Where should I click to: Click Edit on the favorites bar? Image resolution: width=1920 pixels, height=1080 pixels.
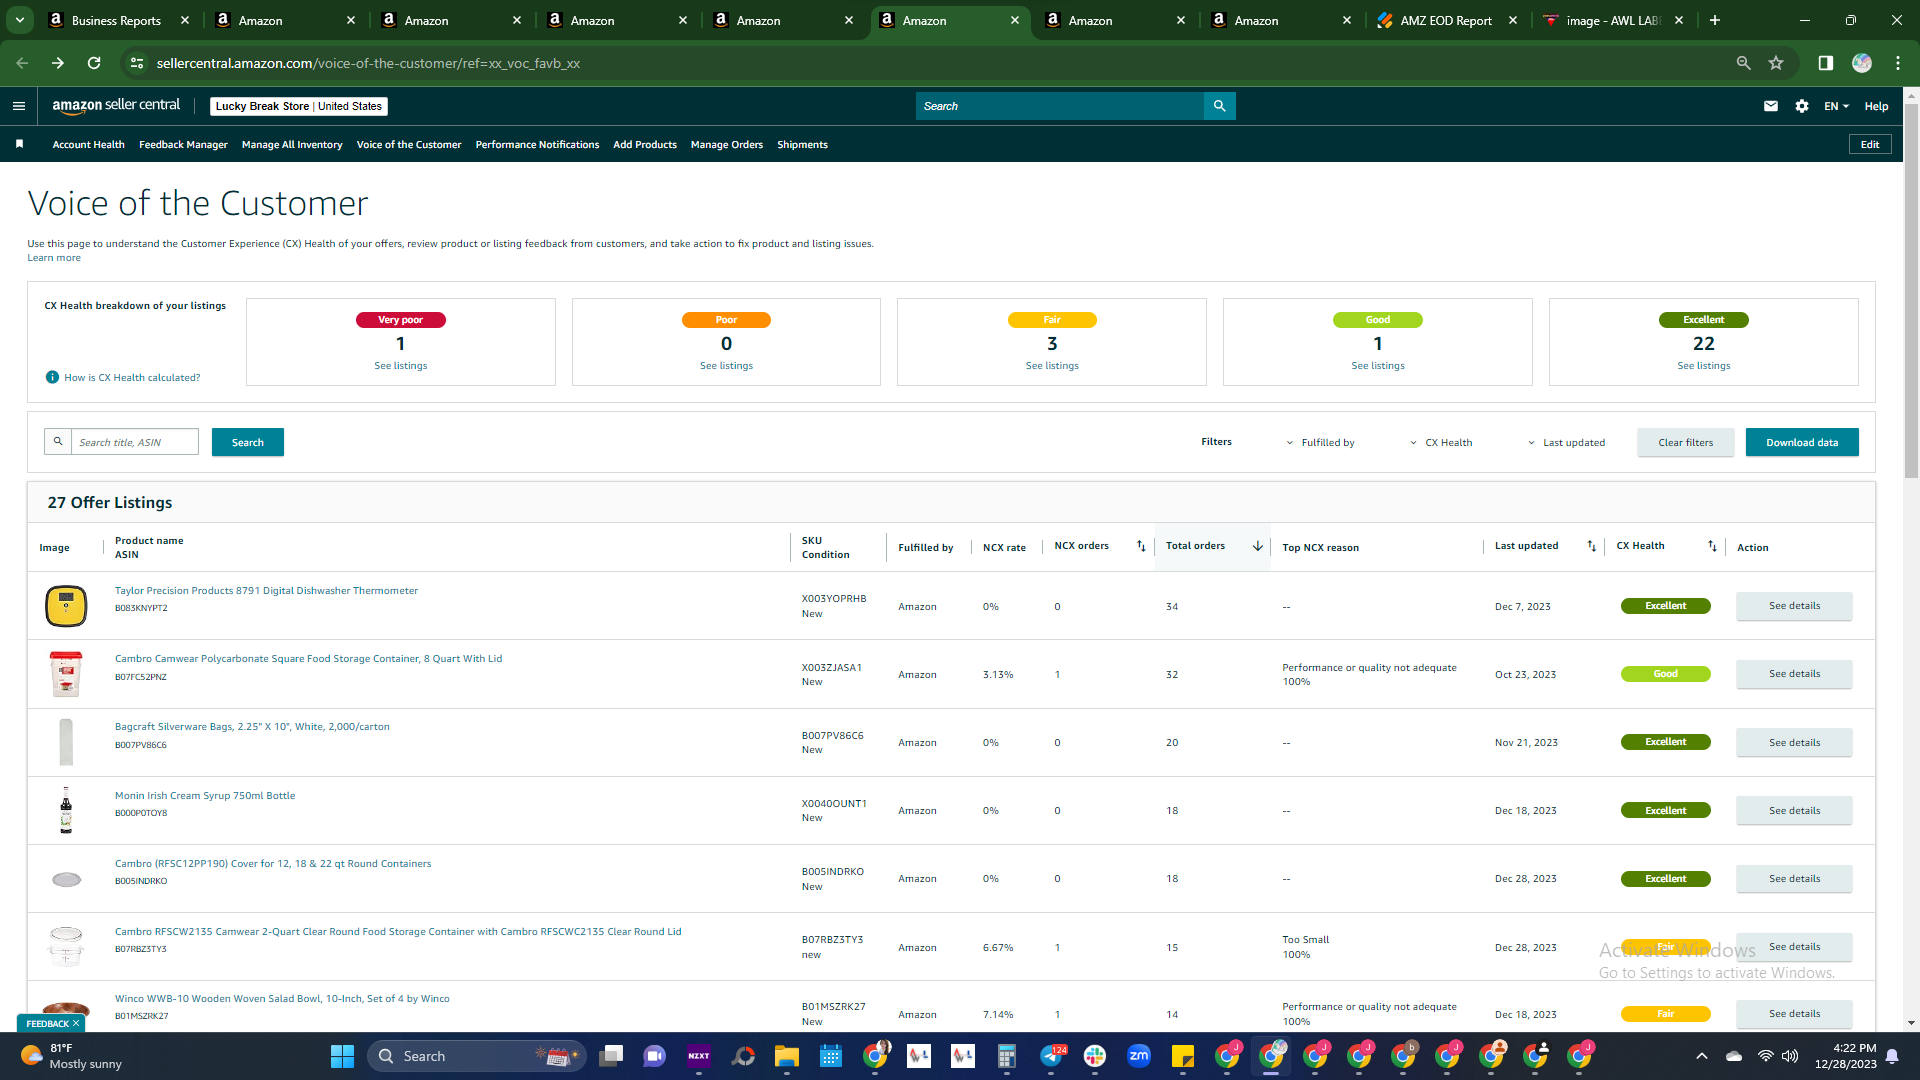coord(1870,145)
